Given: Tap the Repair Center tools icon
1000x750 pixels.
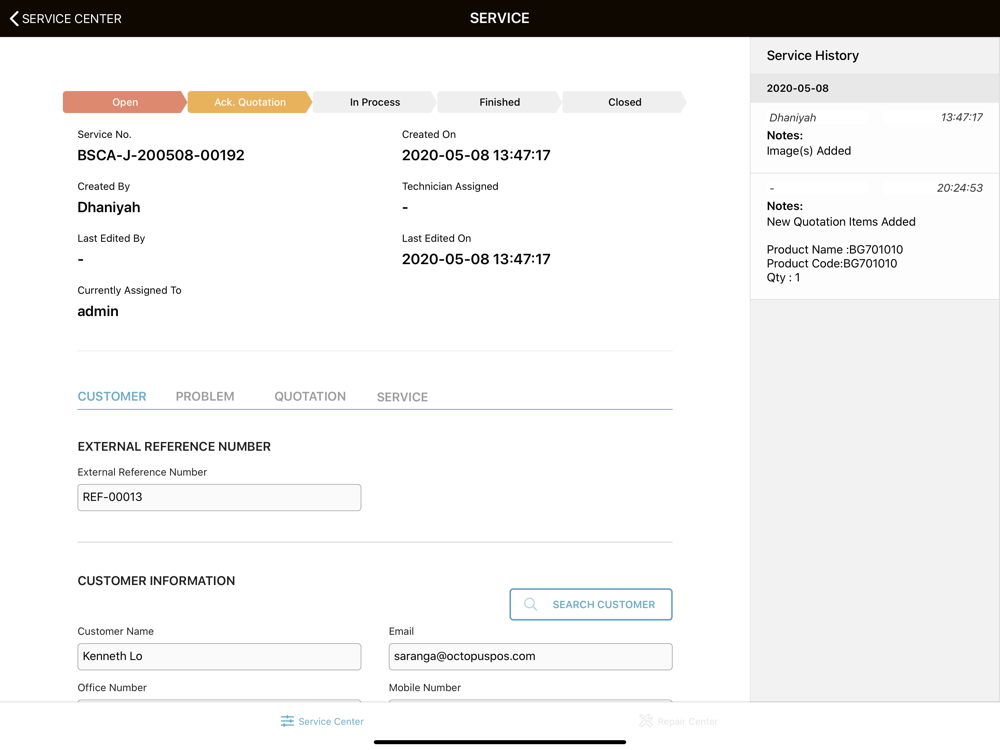Looking at the screenshot, I should [x=646, y=721].
